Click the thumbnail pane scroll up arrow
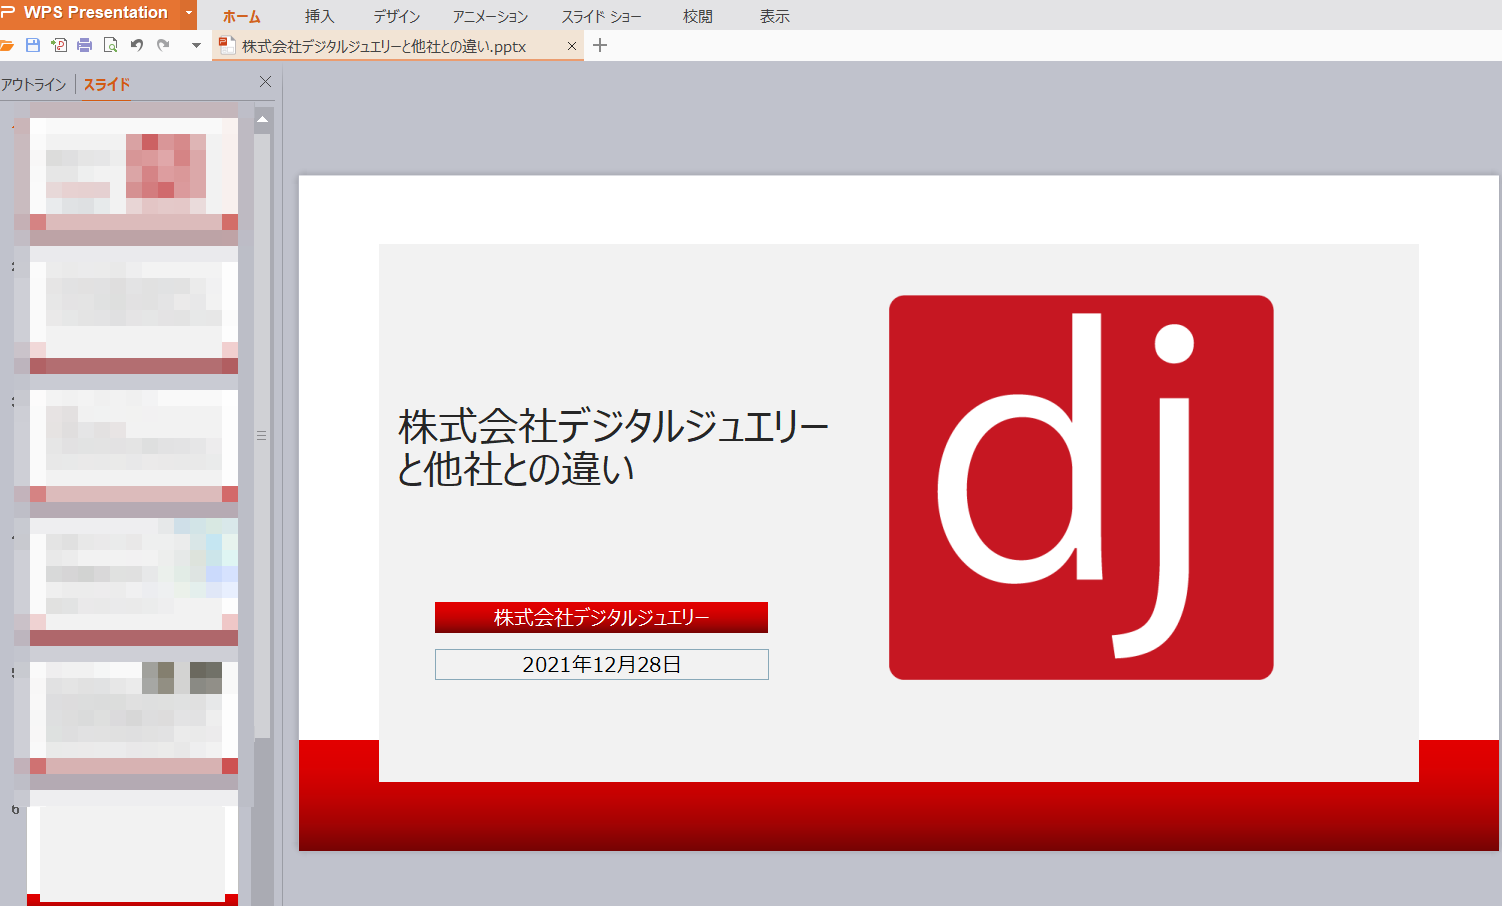The width and height of the screenshot is (1502, 906). (x=262, y=119)
